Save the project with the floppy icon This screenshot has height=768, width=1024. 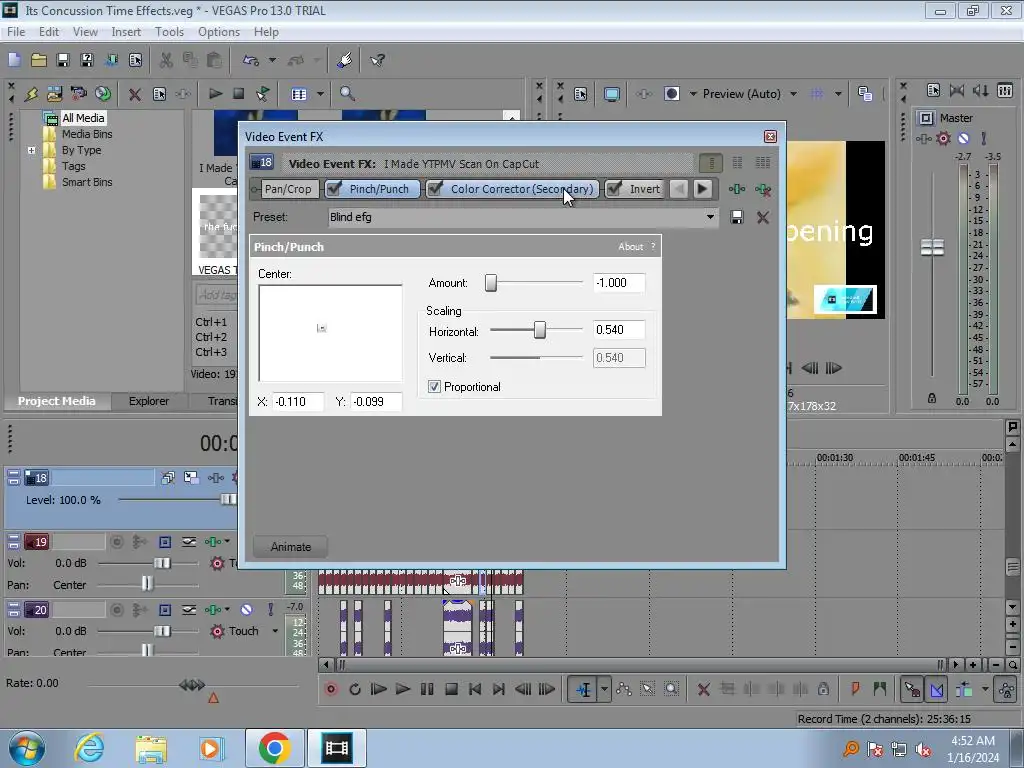63,60
